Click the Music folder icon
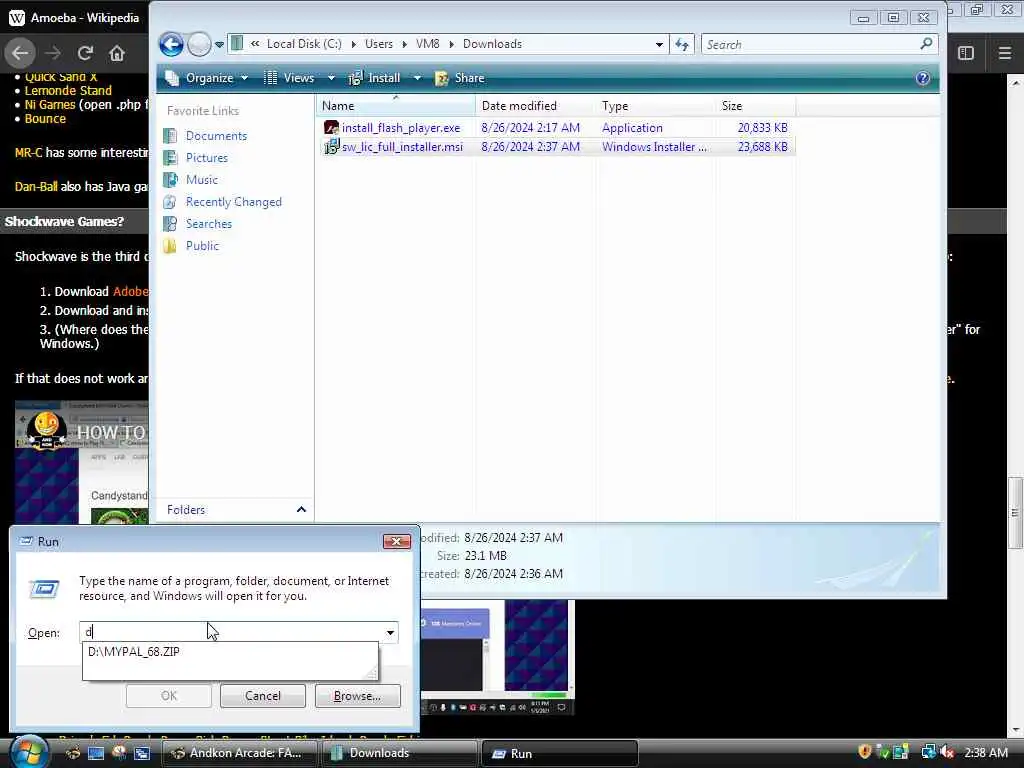 (170, 180)
